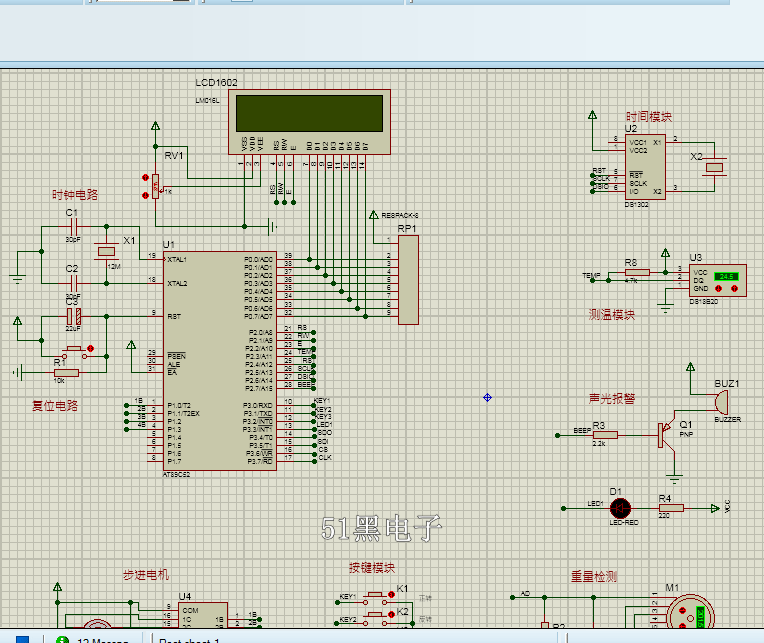
Task: Click the '按键模块' section label
Action: 372,567
